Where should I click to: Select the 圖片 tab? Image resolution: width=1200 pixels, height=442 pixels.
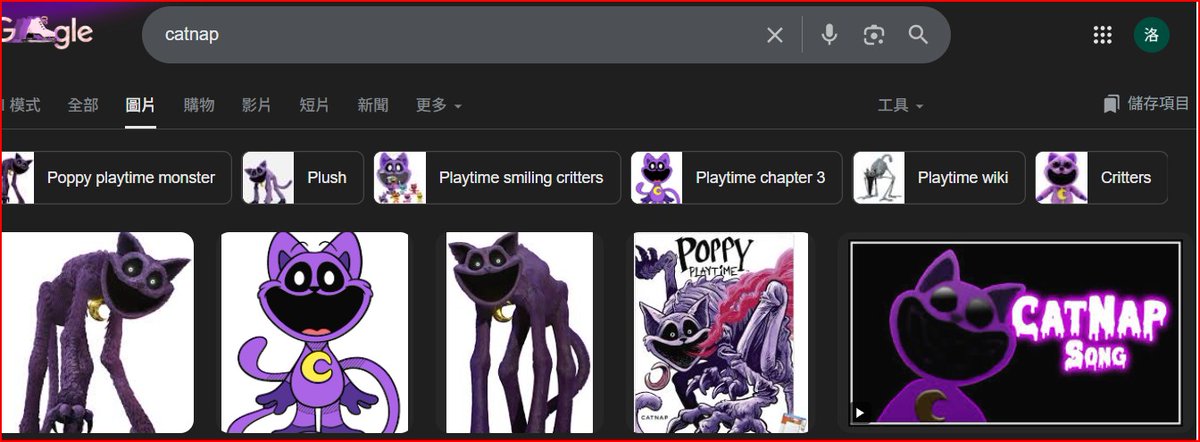(141, 105)
